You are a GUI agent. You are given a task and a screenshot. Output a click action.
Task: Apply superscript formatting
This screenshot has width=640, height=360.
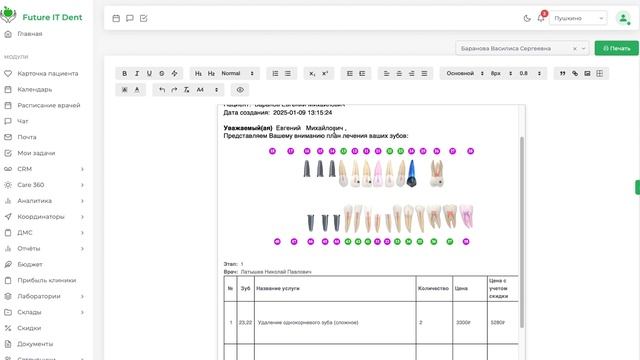click(x=325, y=73)
